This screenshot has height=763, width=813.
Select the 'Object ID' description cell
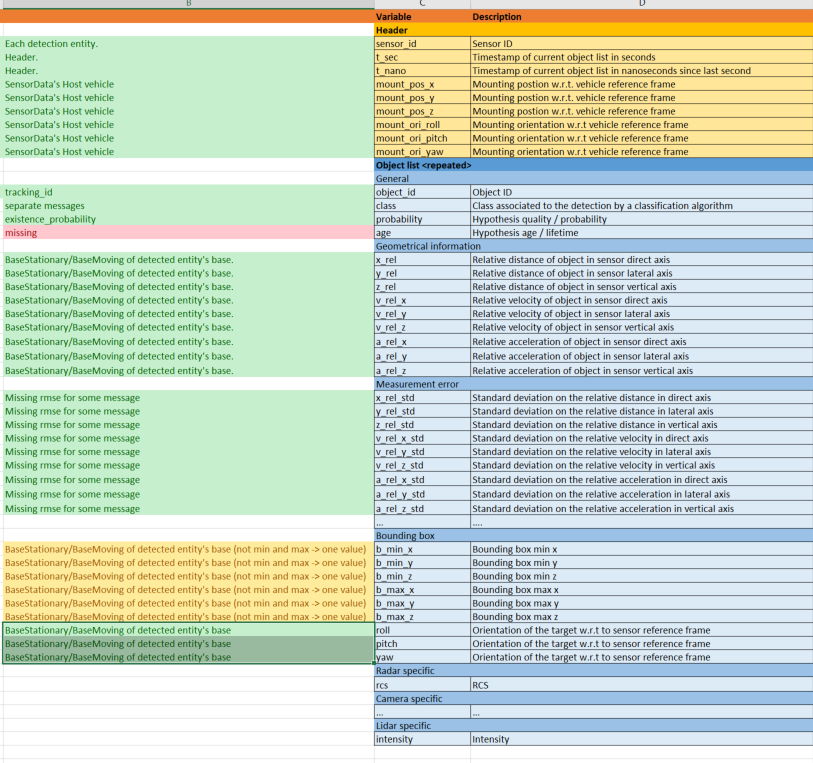pyautogui.click(x=642, y=192)
